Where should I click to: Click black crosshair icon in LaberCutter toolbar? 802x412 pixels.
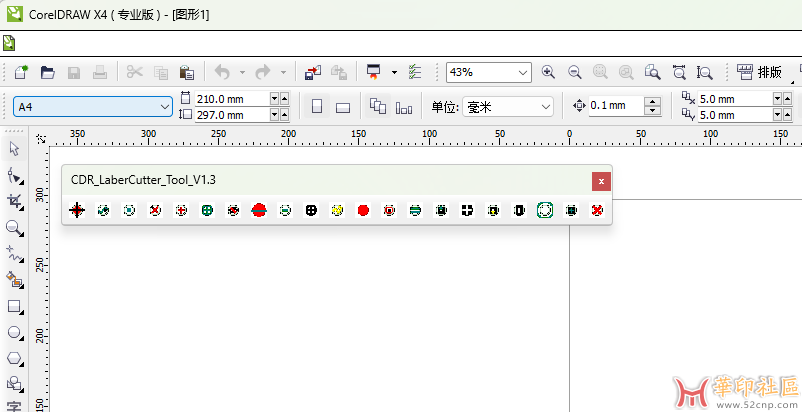(x=77, y=210)
